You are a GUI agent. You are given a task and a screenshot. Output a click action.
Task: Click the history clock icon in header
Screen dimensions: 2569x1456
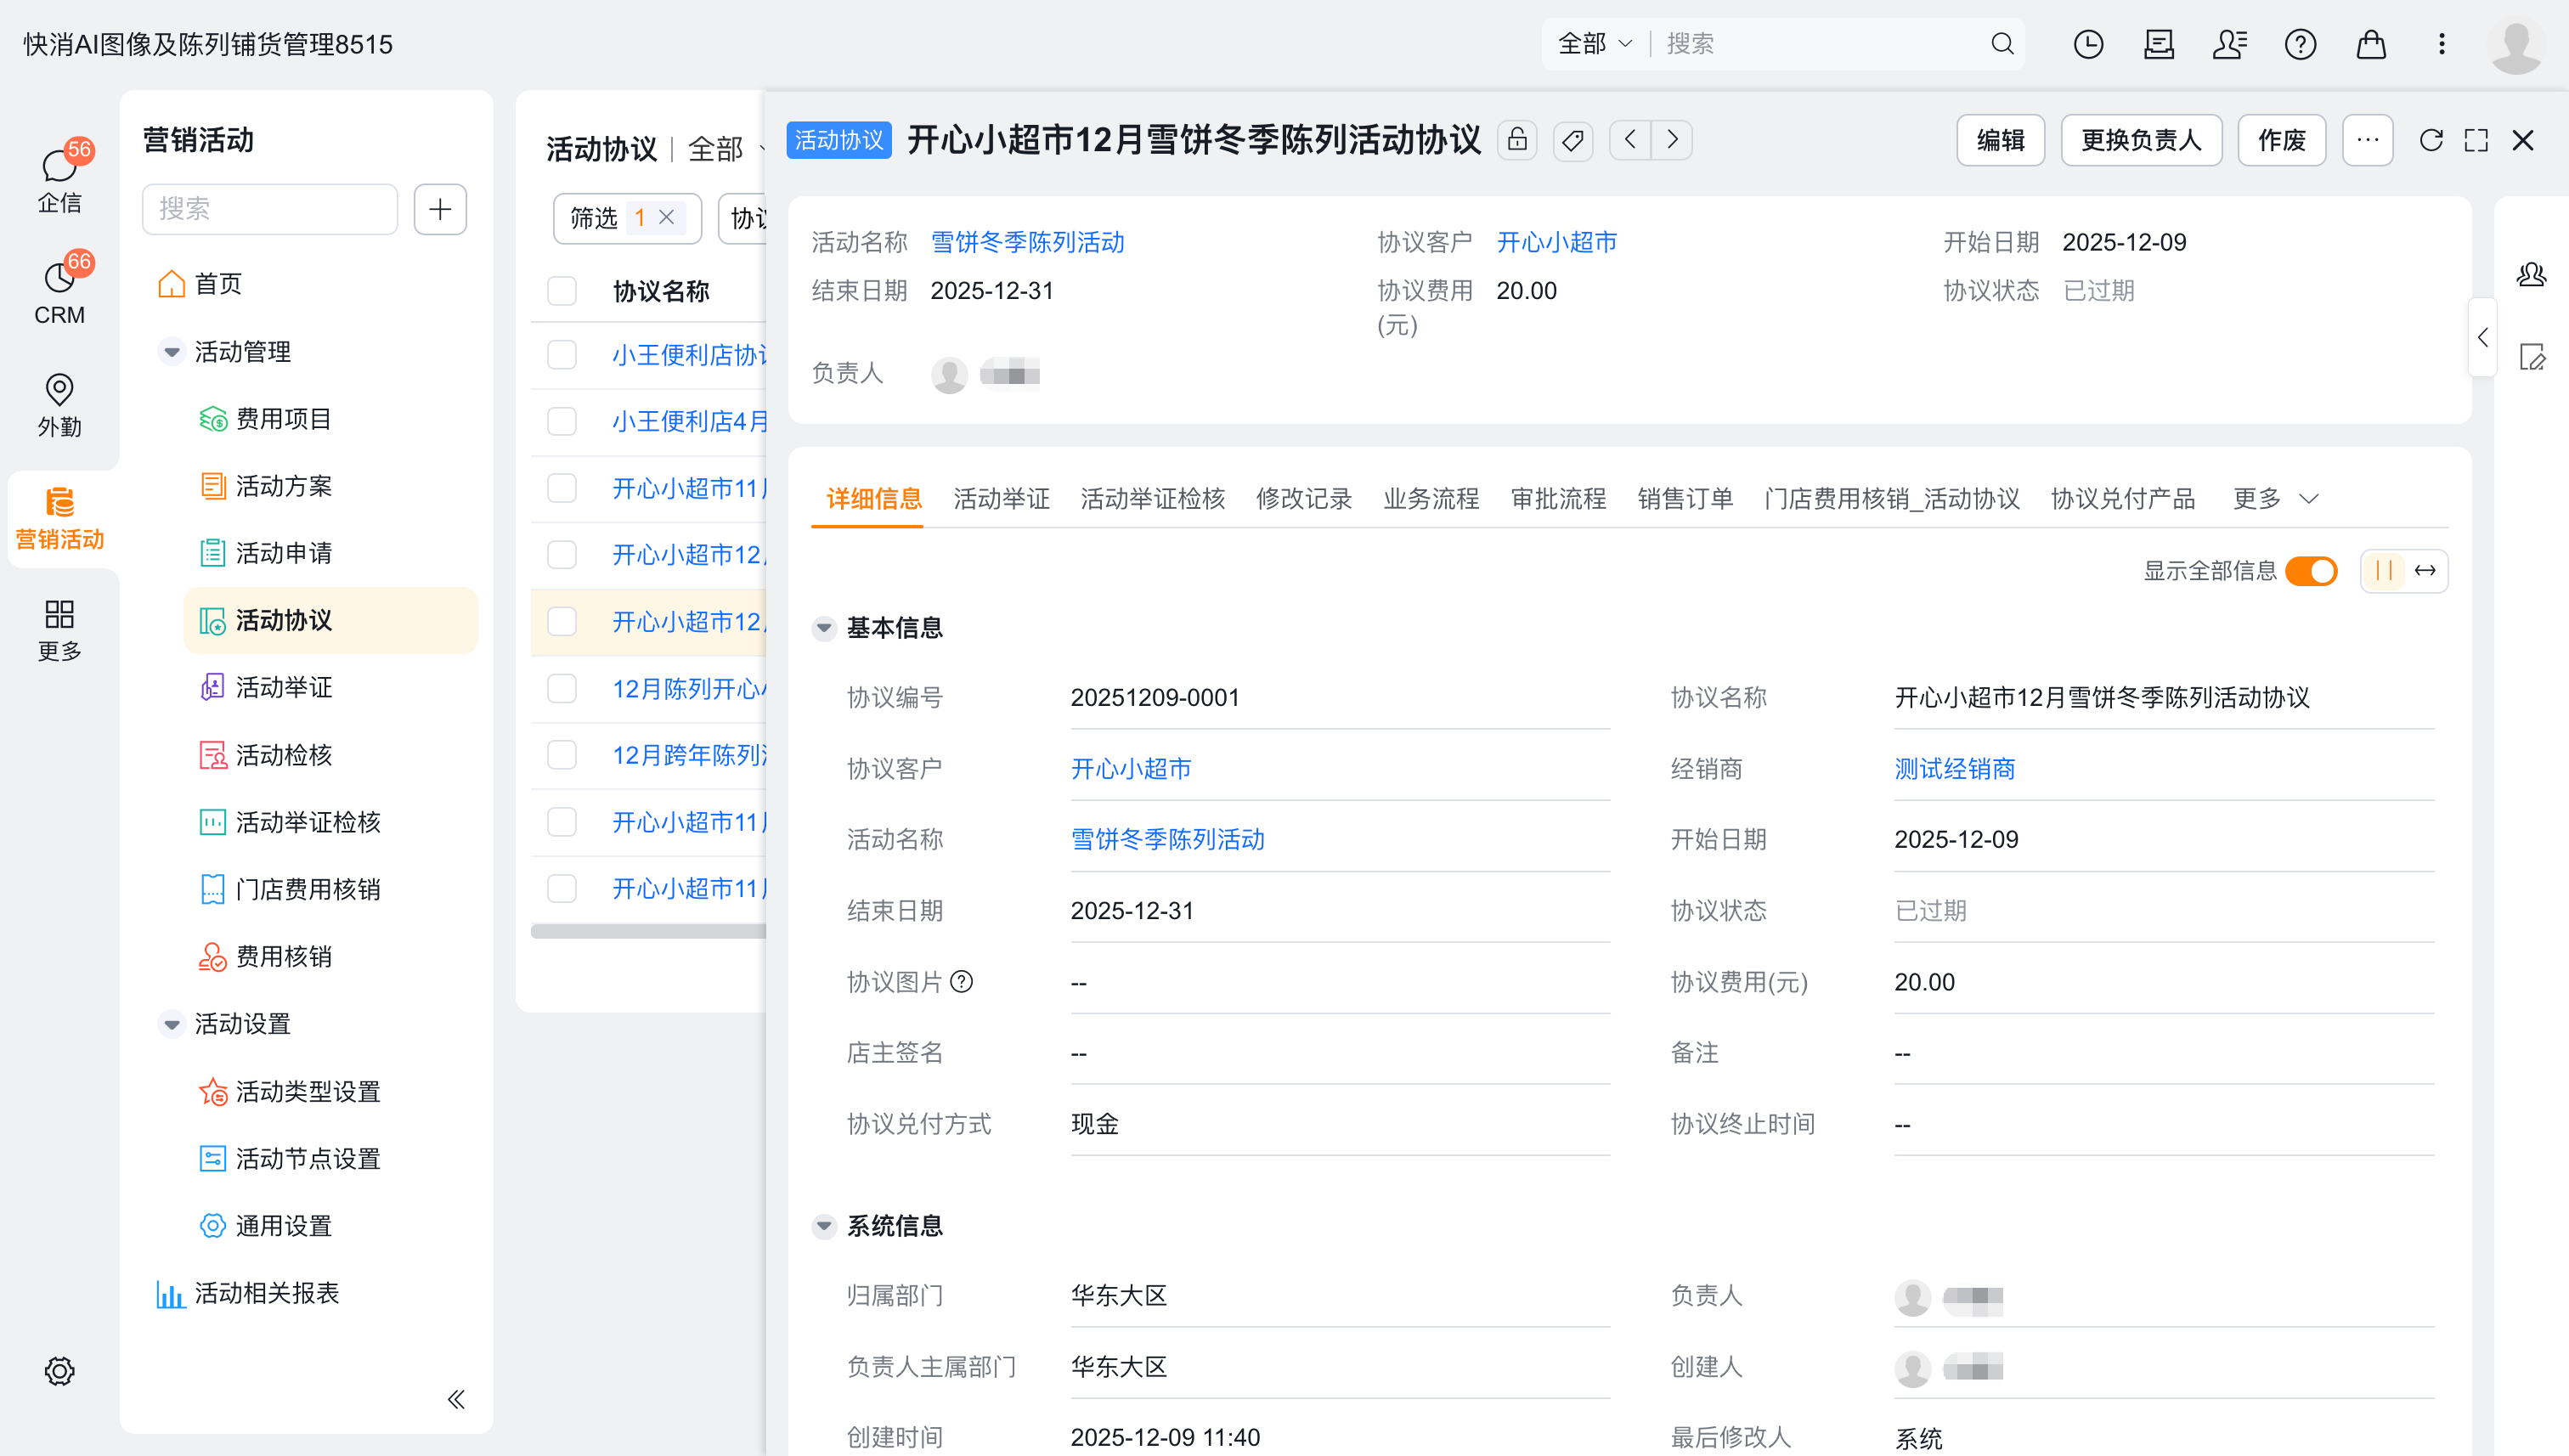tap(2088, 44)
